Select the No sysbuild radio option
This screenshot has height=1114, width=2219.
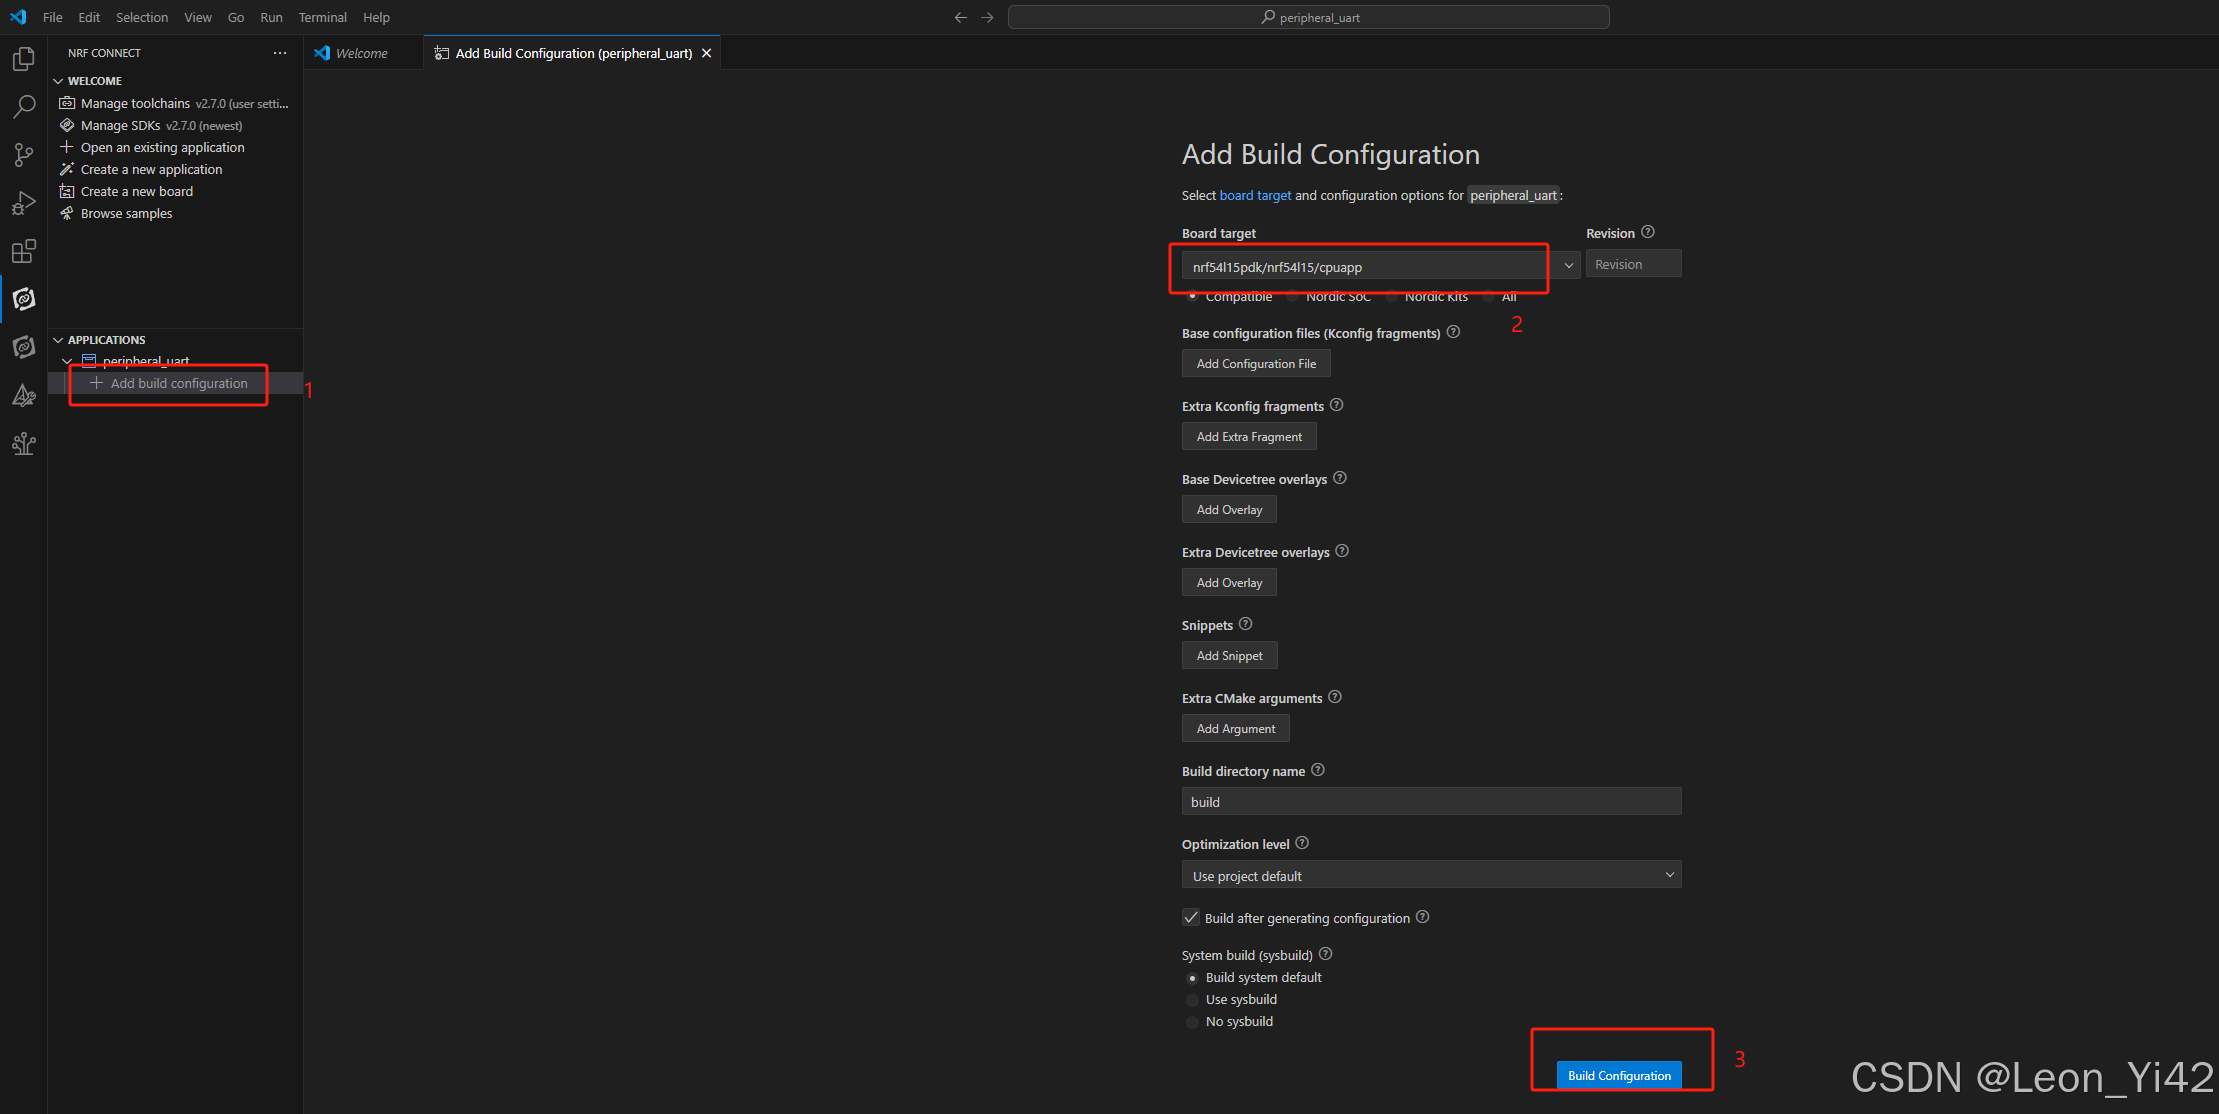tap(1192, 1022)
